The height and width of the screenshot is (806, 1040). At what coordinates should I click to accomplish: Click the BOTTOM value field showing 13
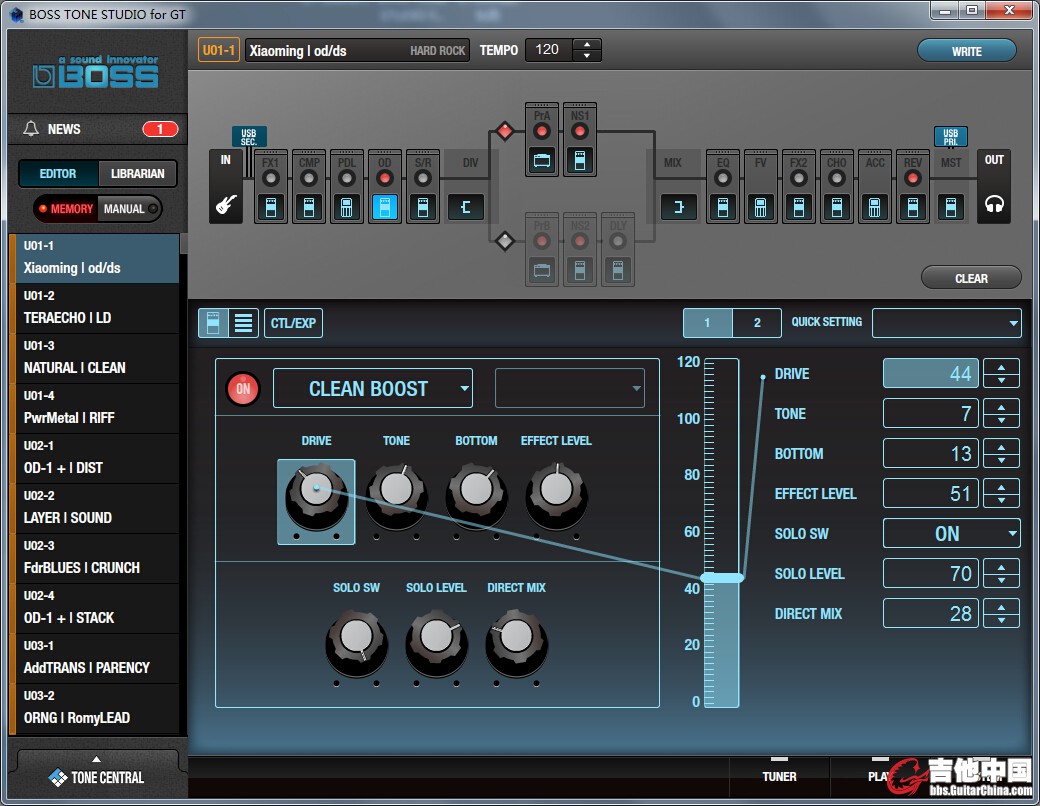(x=931, y=454)
